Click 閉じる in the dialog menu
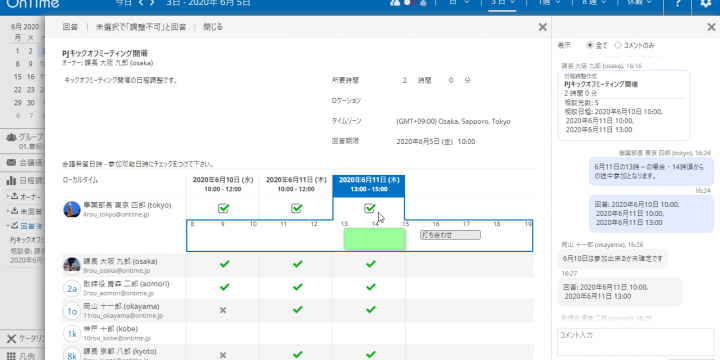Viewport: 720px width, 360px height. [x=213, y=27]
